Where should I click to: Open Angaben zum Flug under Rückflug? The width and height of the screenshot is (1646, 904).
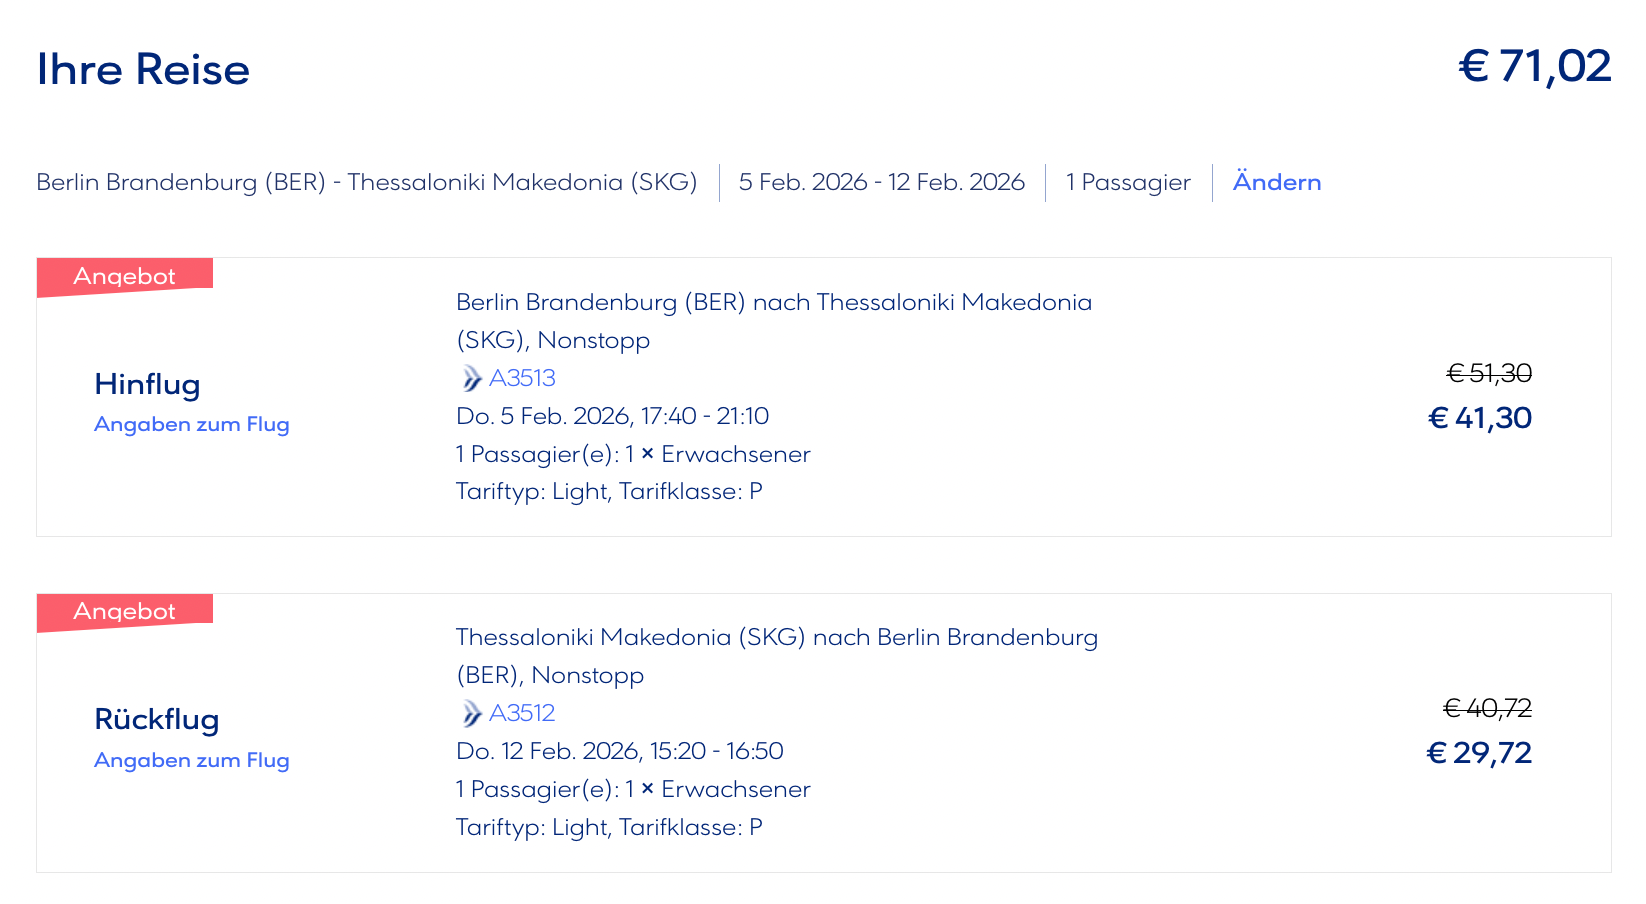[192, 760]
